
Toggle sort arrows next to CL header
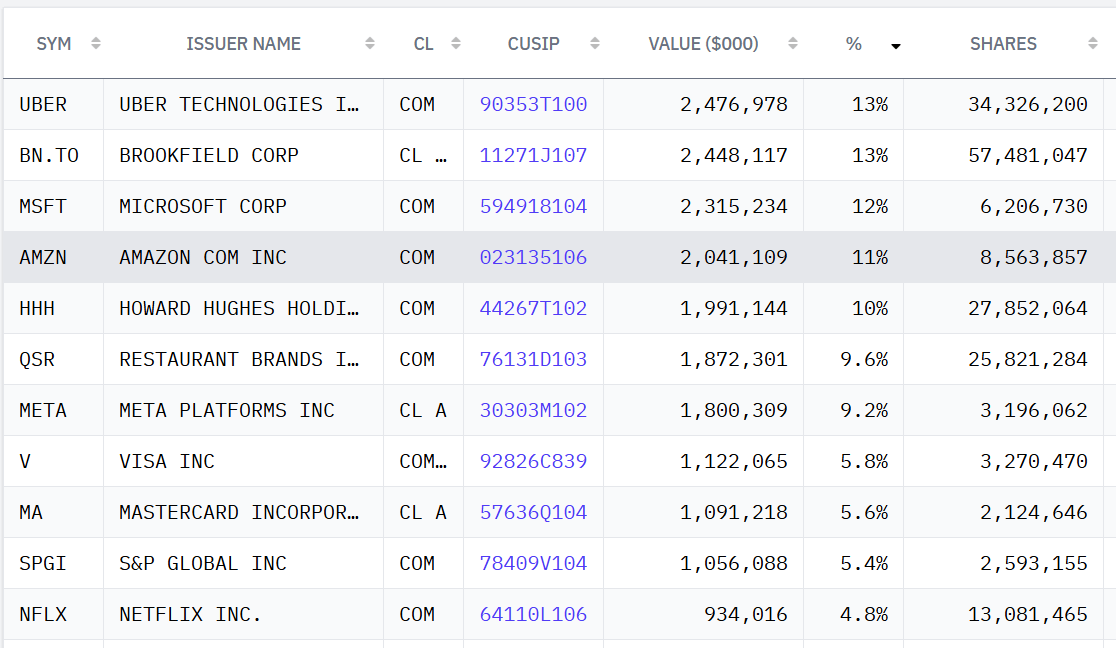coord(456,43)
